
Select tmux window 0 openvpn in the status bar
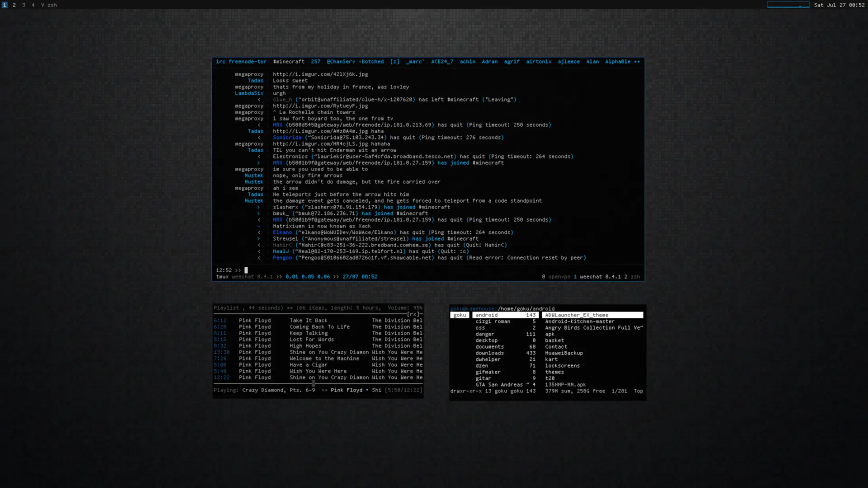tap(555, 277)
